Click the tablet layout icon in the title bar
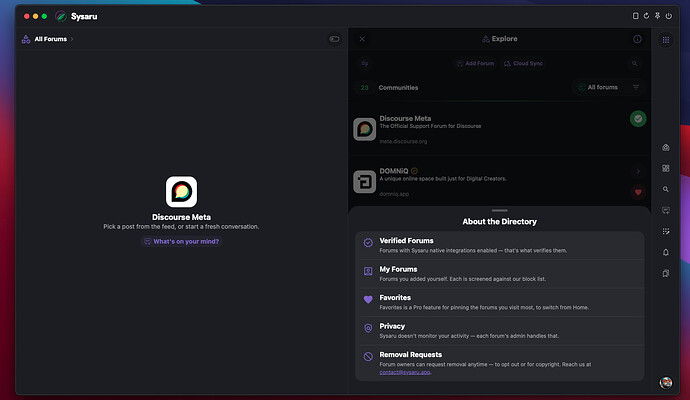 point(635,16)
